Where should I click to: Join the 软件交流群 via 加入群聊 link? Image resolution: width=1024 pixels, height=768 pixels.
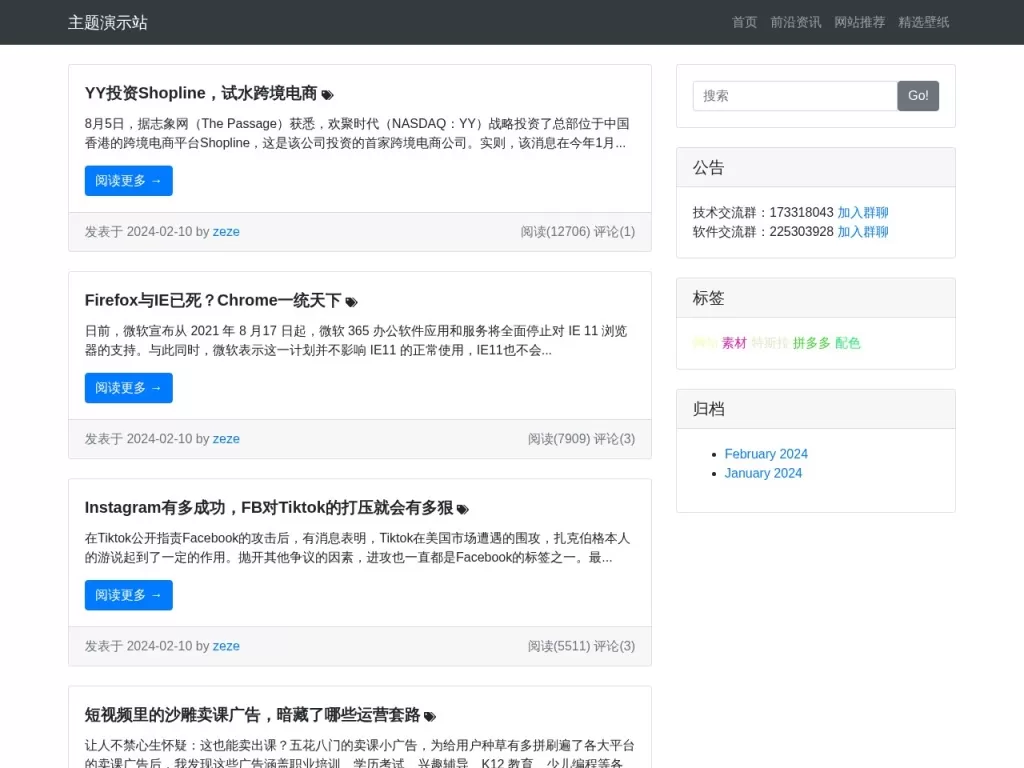[863, 232]
